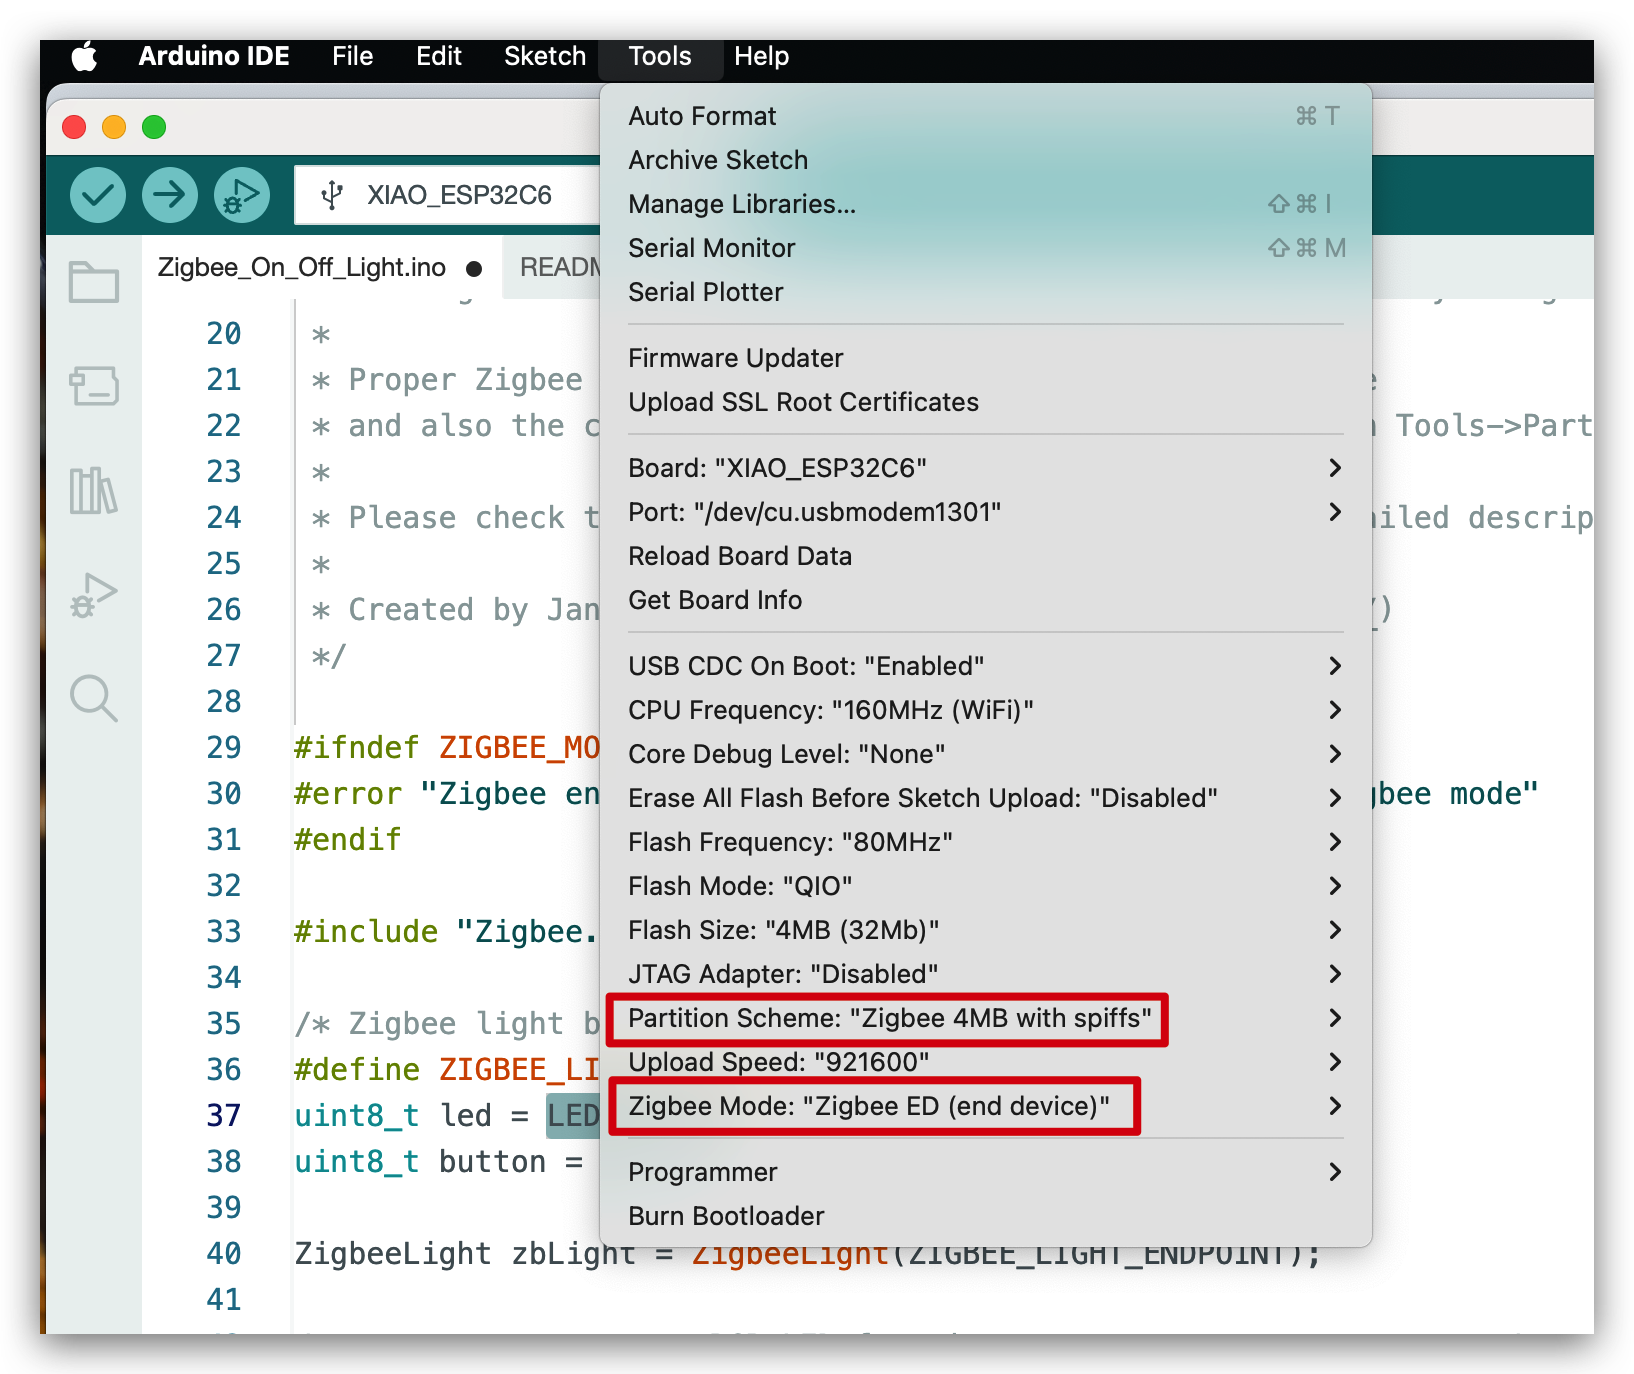Click line number 37 in gutter

(x=224, y=1115)
